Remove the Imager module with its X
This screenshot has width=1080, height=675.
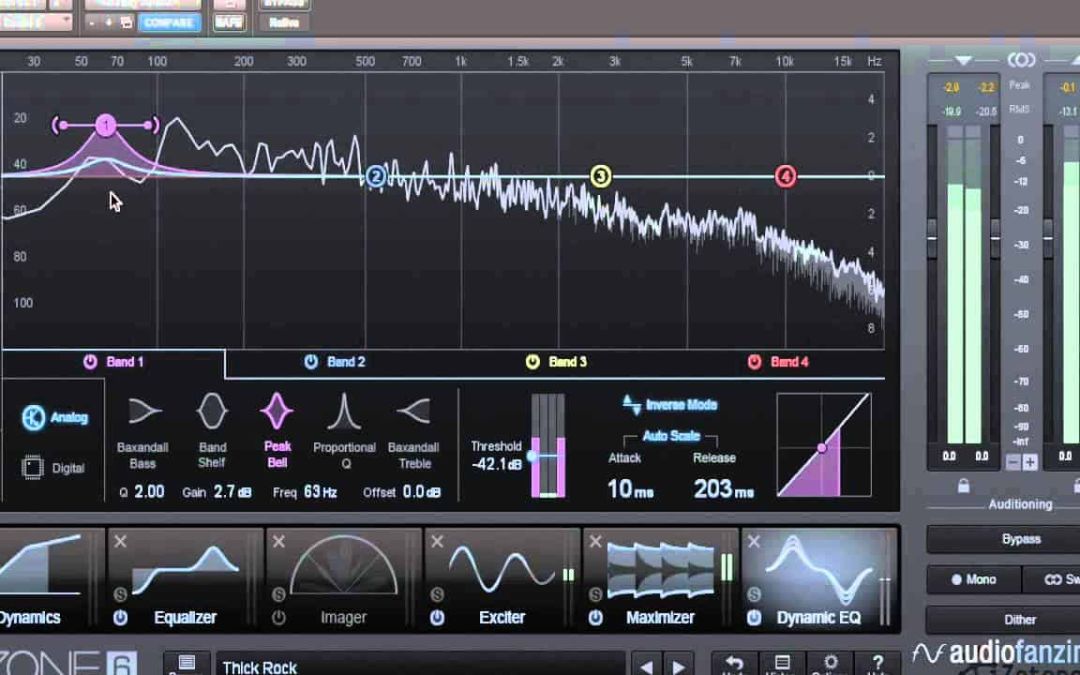pos(278,542)
